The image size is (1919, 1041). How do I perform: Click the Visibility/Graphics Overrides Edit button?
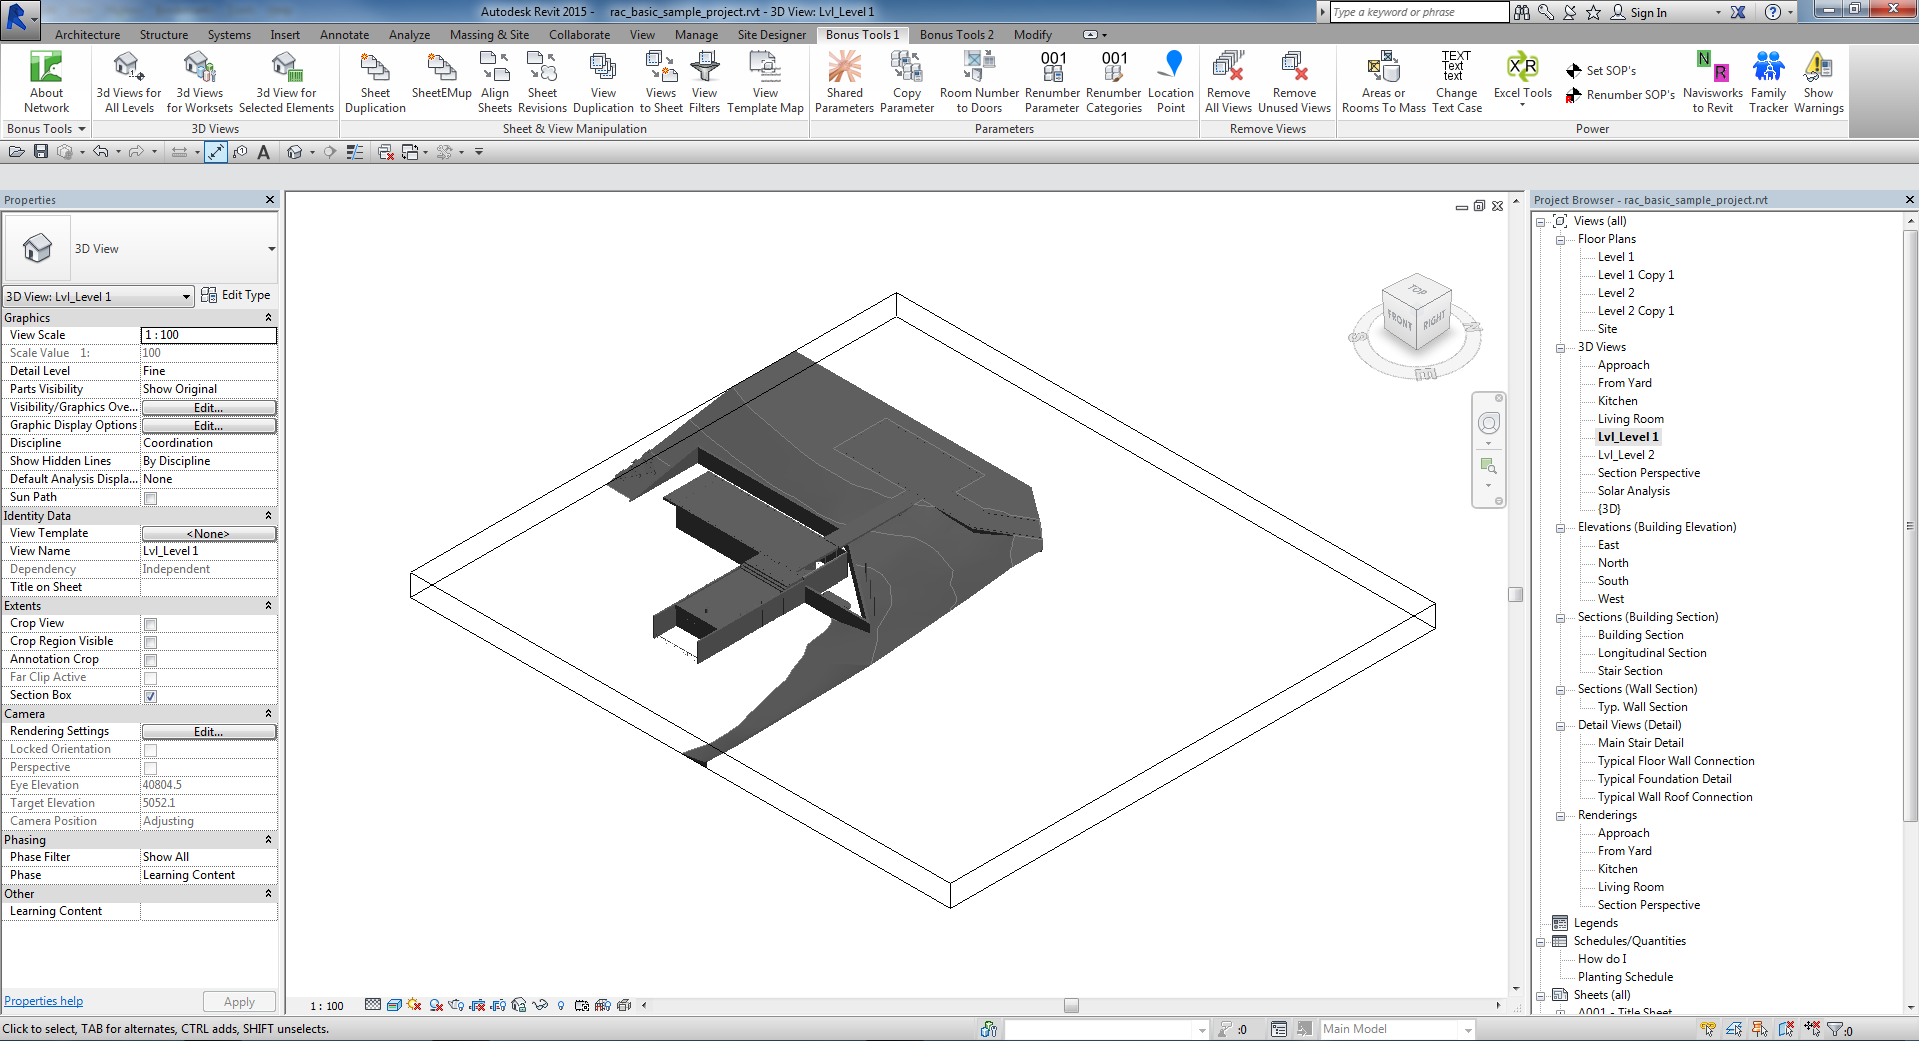208,408
